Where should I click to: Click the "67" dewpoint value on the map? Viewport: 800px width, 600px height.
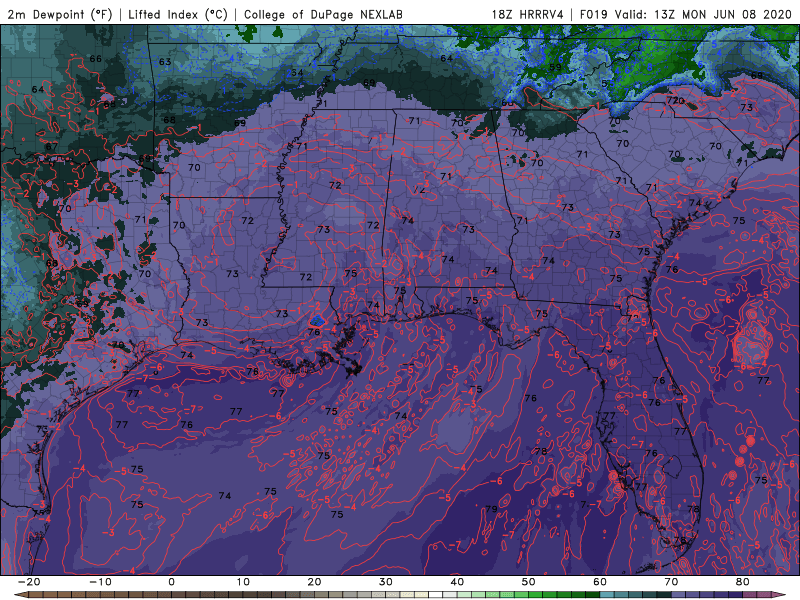click(x=52, y=146)
